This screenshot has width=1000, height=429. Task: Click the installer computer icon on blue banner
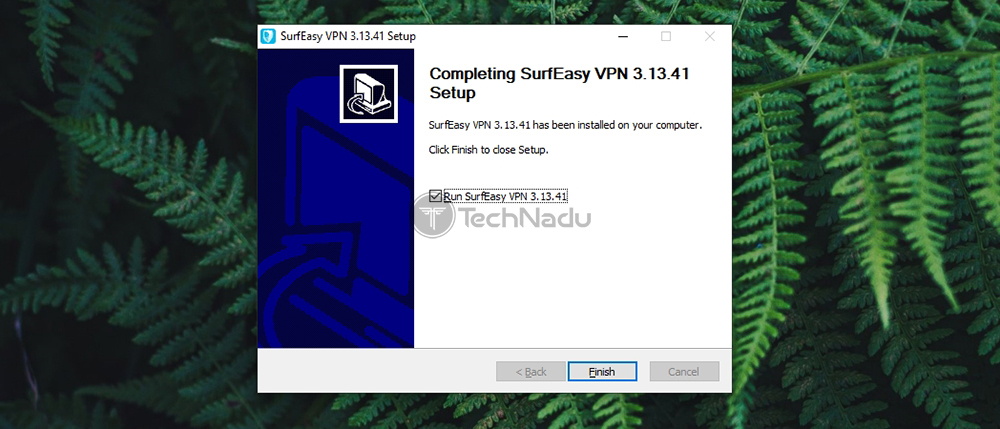(369, 94)
